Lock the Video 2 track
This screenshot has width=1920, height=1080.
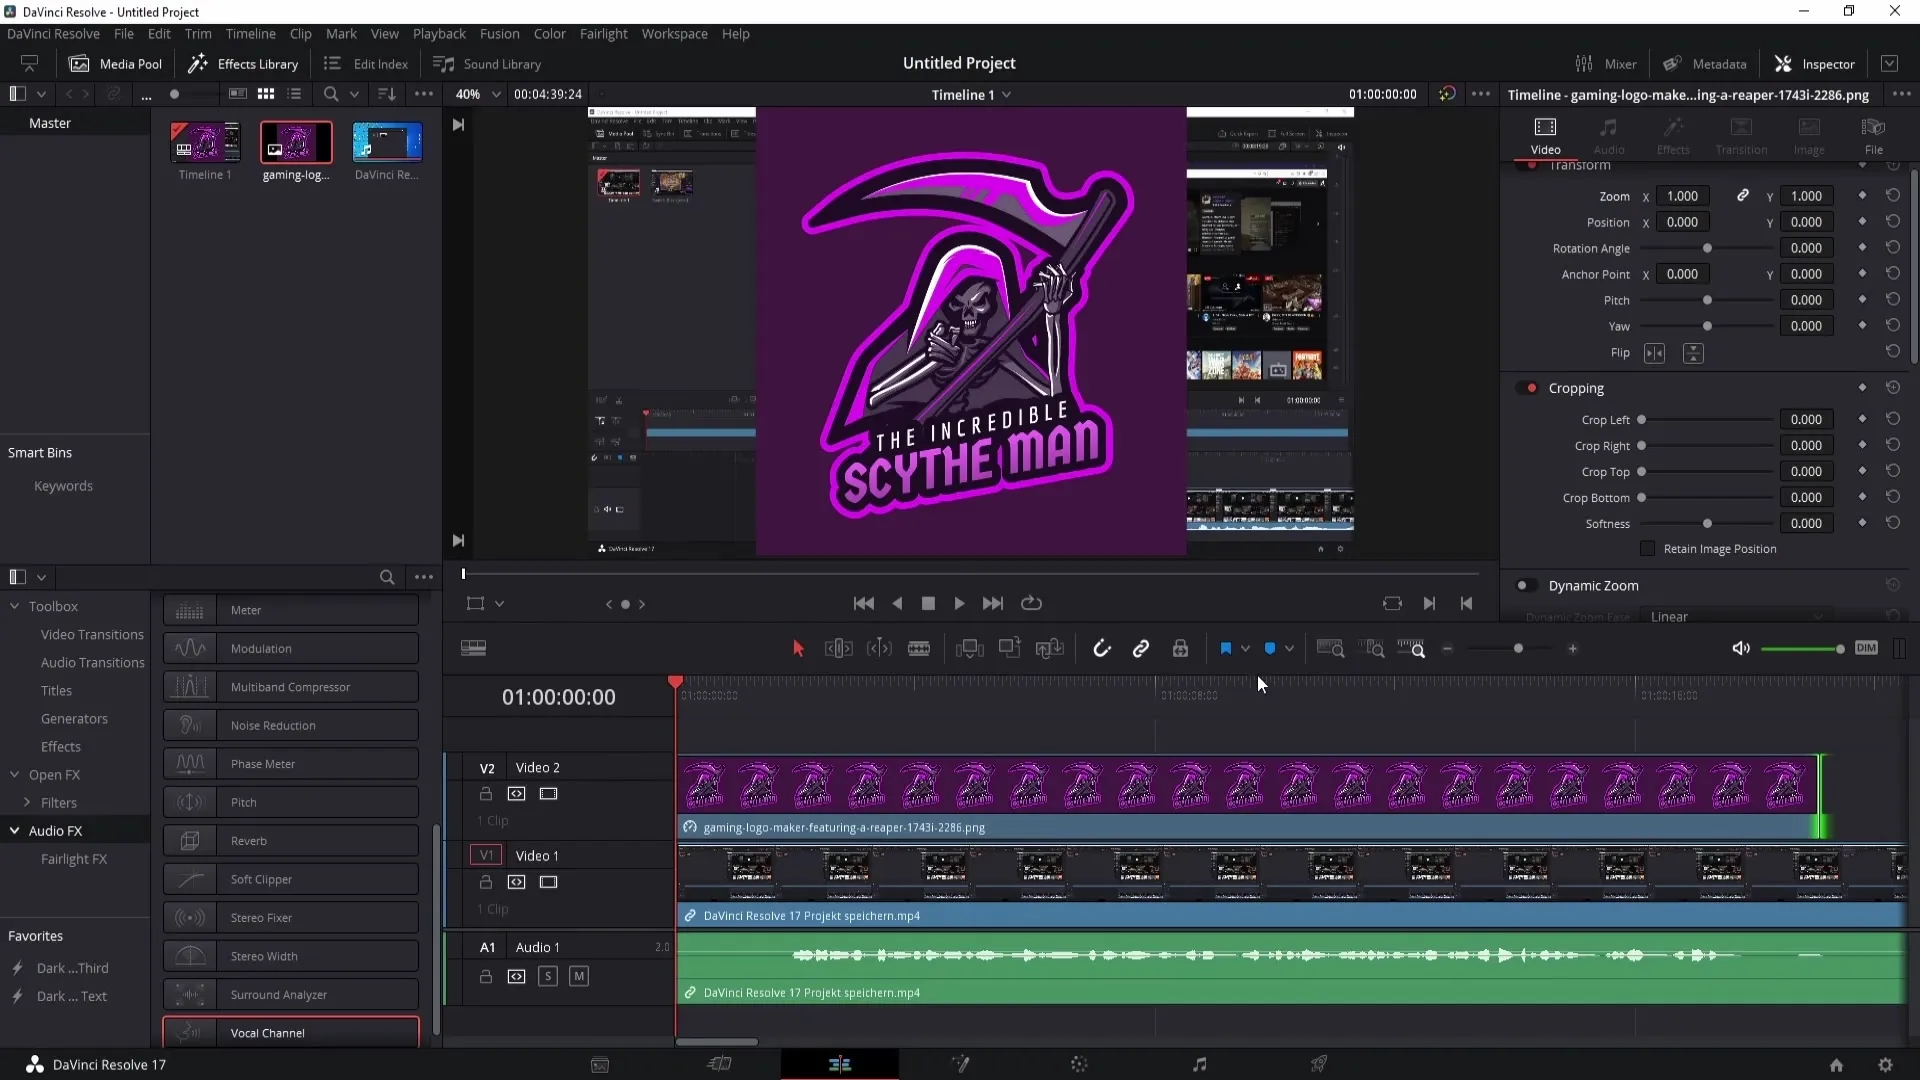click(485, 793)
